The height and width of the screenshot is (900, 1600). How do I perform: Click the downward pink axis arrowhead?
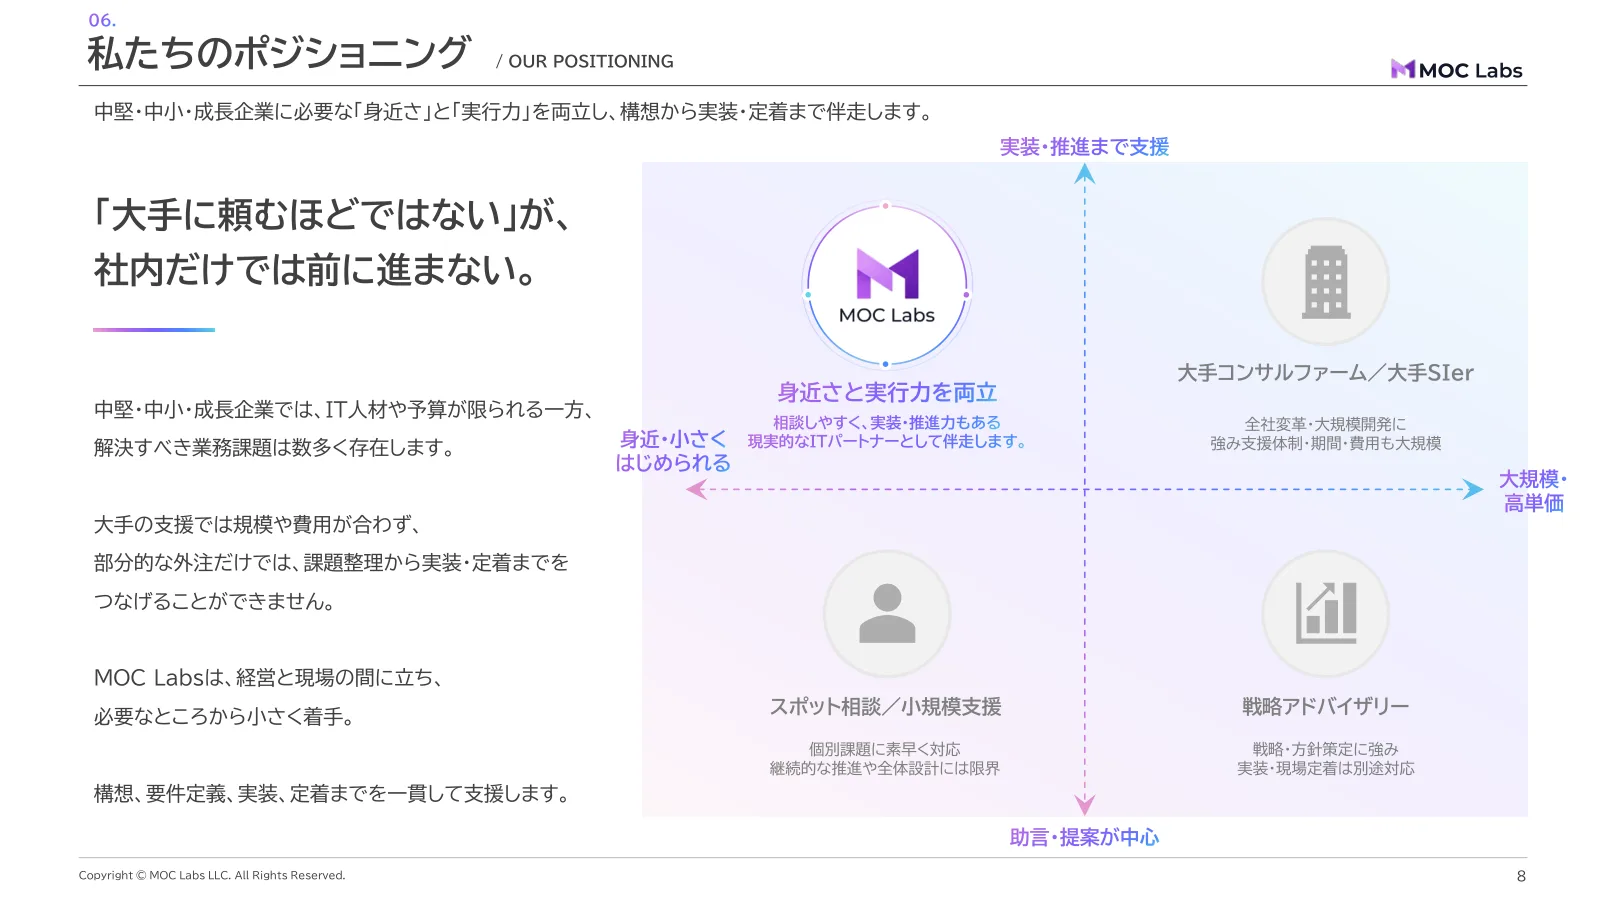[1085, 805]
